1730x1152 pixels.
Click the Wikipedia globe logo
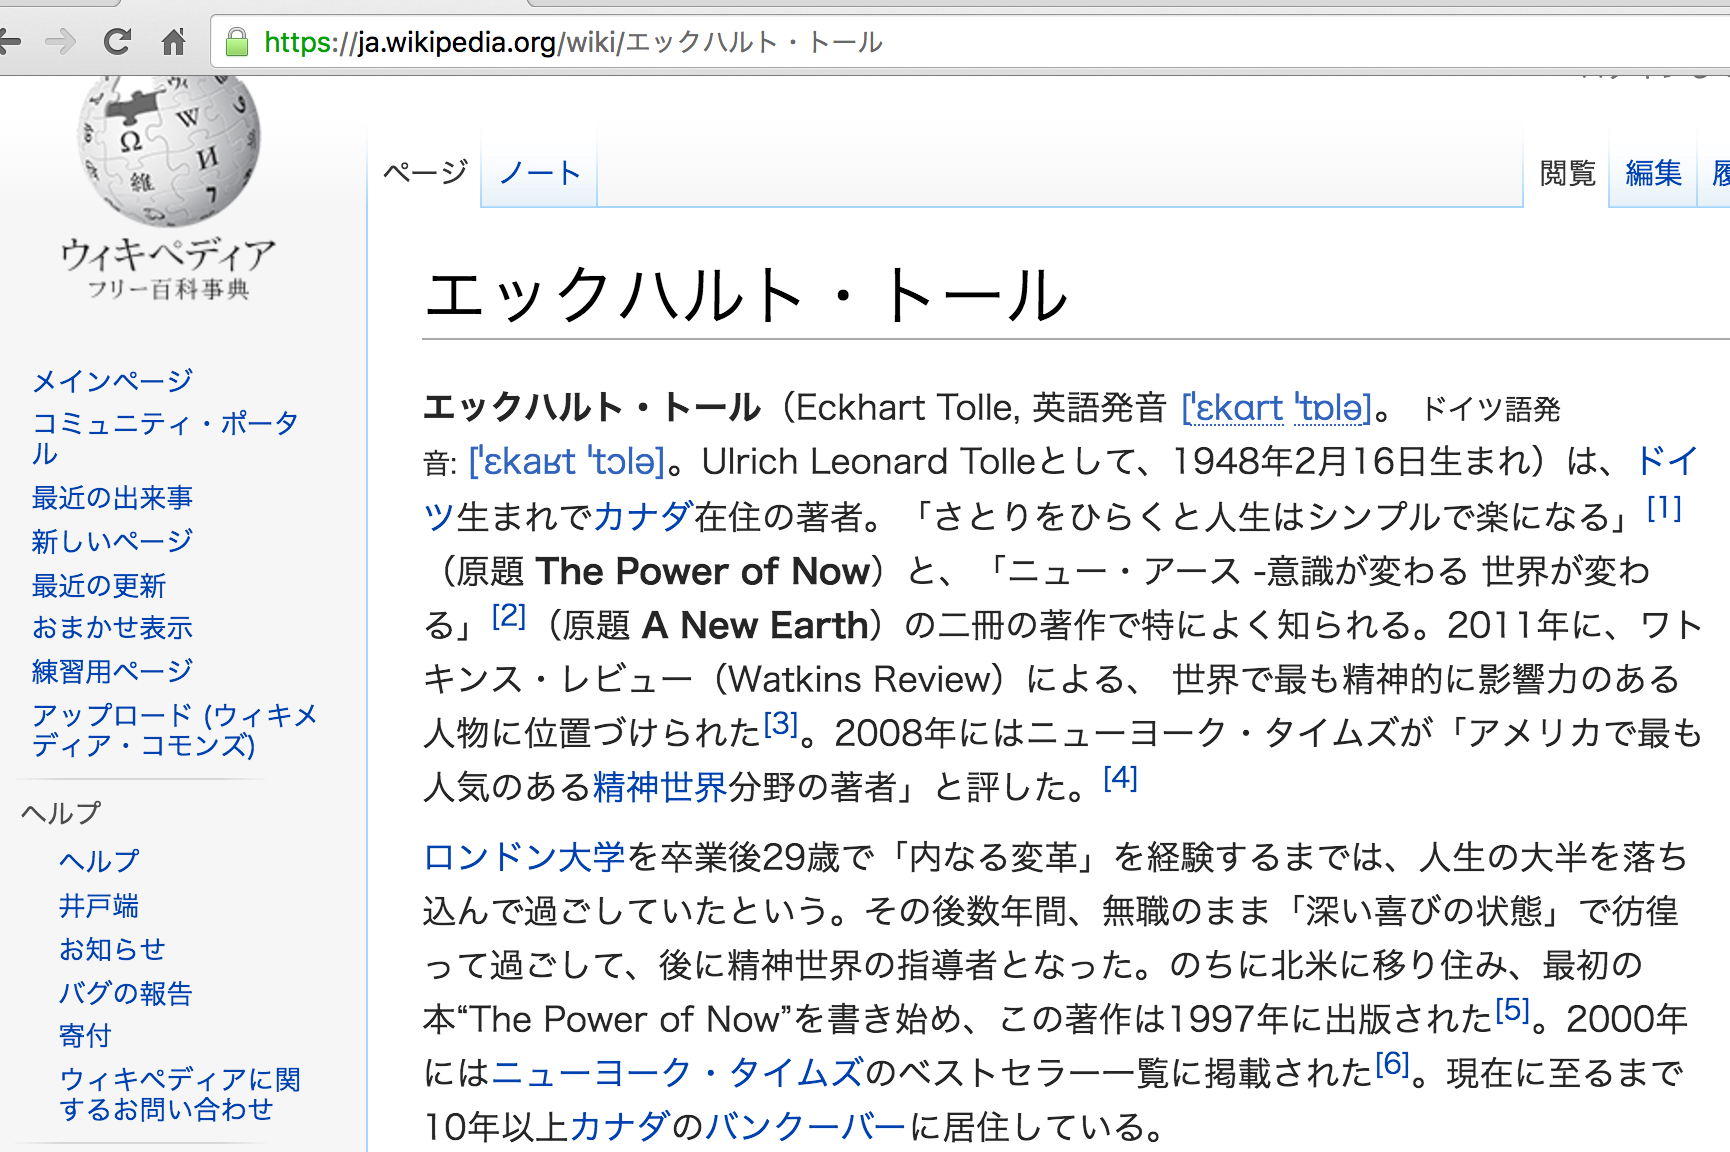[168, 150]
